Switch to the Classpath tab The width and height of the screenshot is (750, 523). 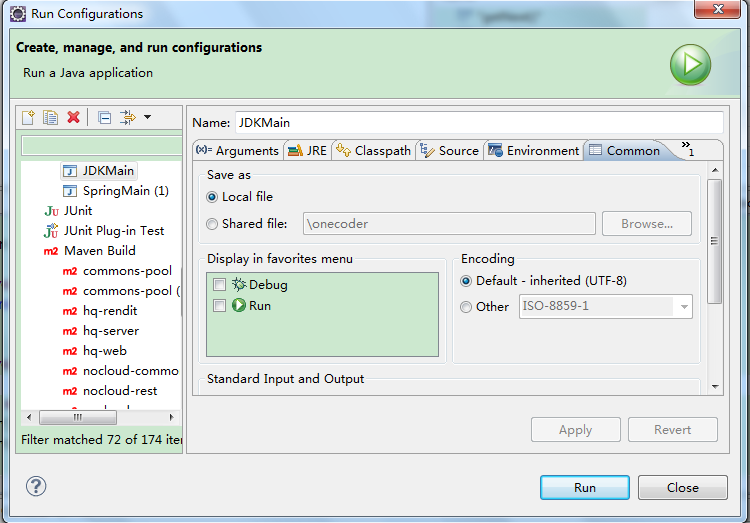[373, 151]
